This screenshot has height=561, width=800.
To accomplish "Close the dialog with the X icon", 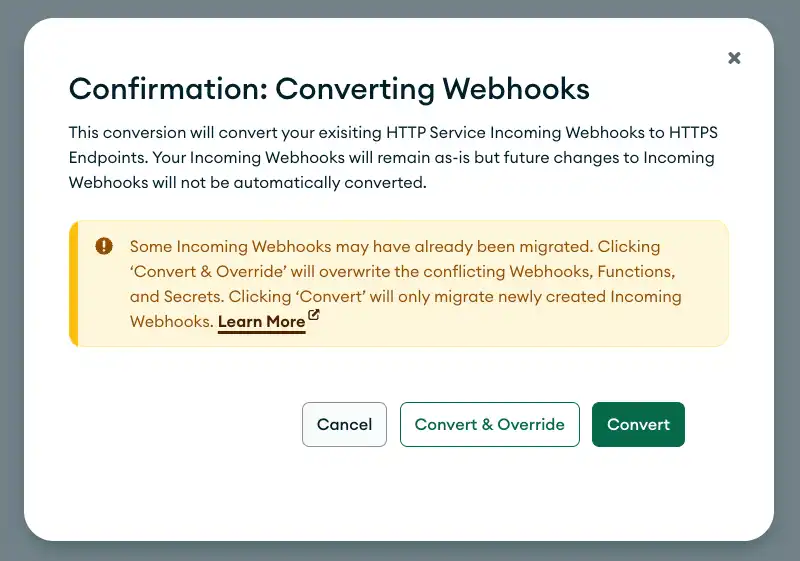I will (734, 58).
